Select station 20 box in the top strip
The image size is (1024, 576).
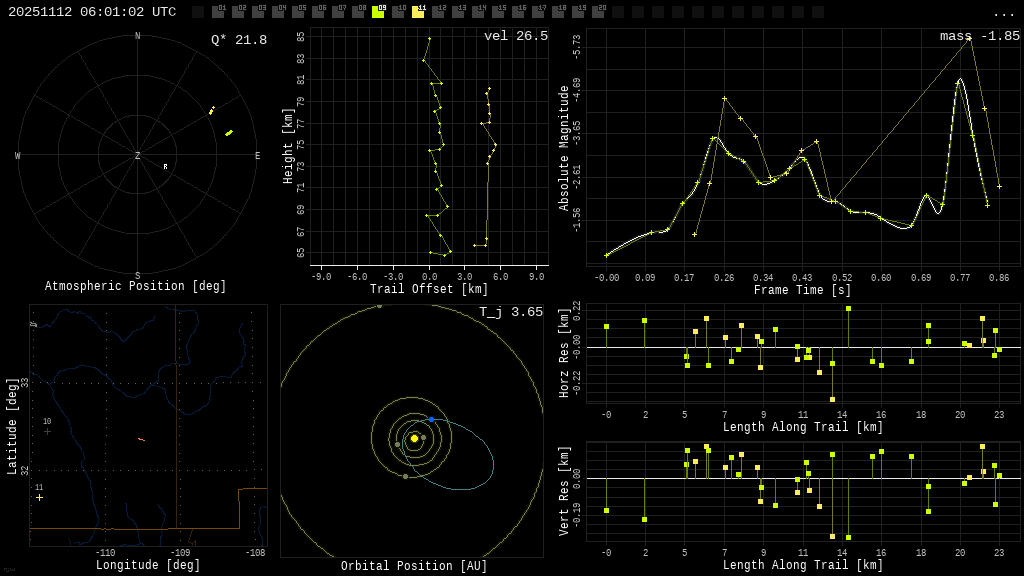[x=598, y=12]
